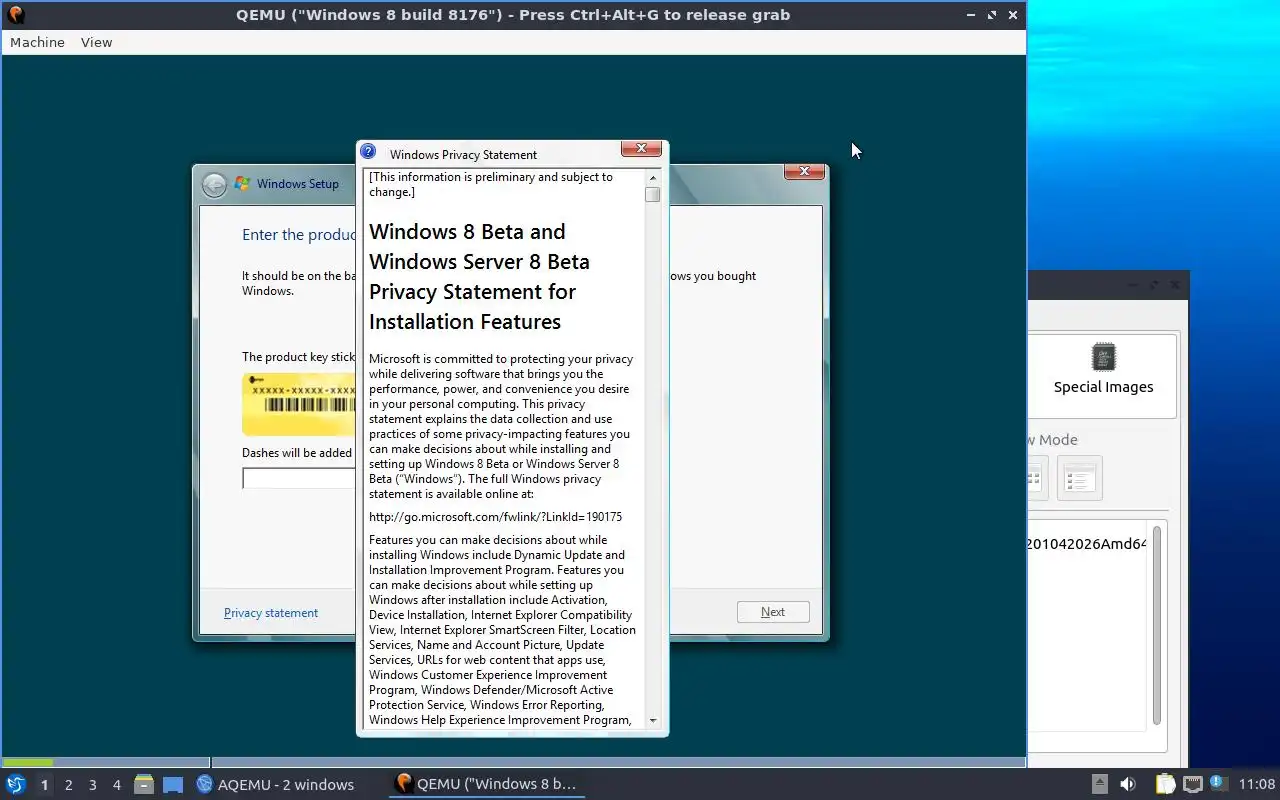The width and height of the screenshot is (1280, 800).
Task: Click the 11:08 clock in the panel
Action: point(1257,784)
